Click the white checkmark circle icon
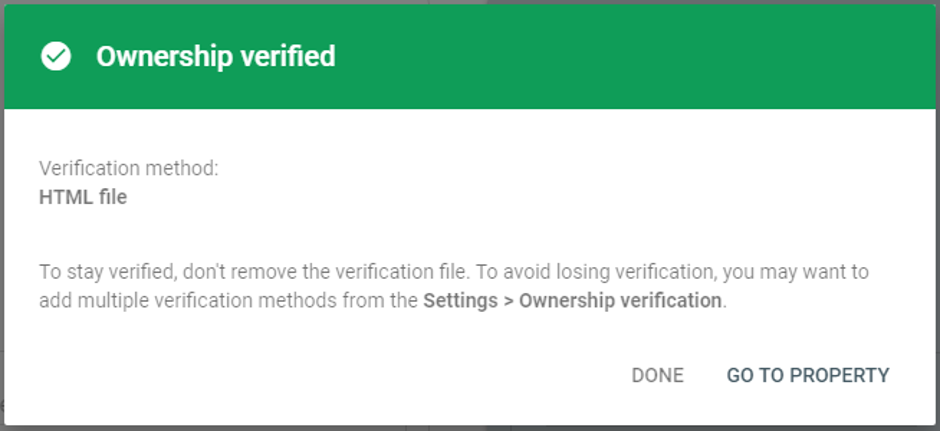This screenshot has height=431, width=940. tap(56, 56)
